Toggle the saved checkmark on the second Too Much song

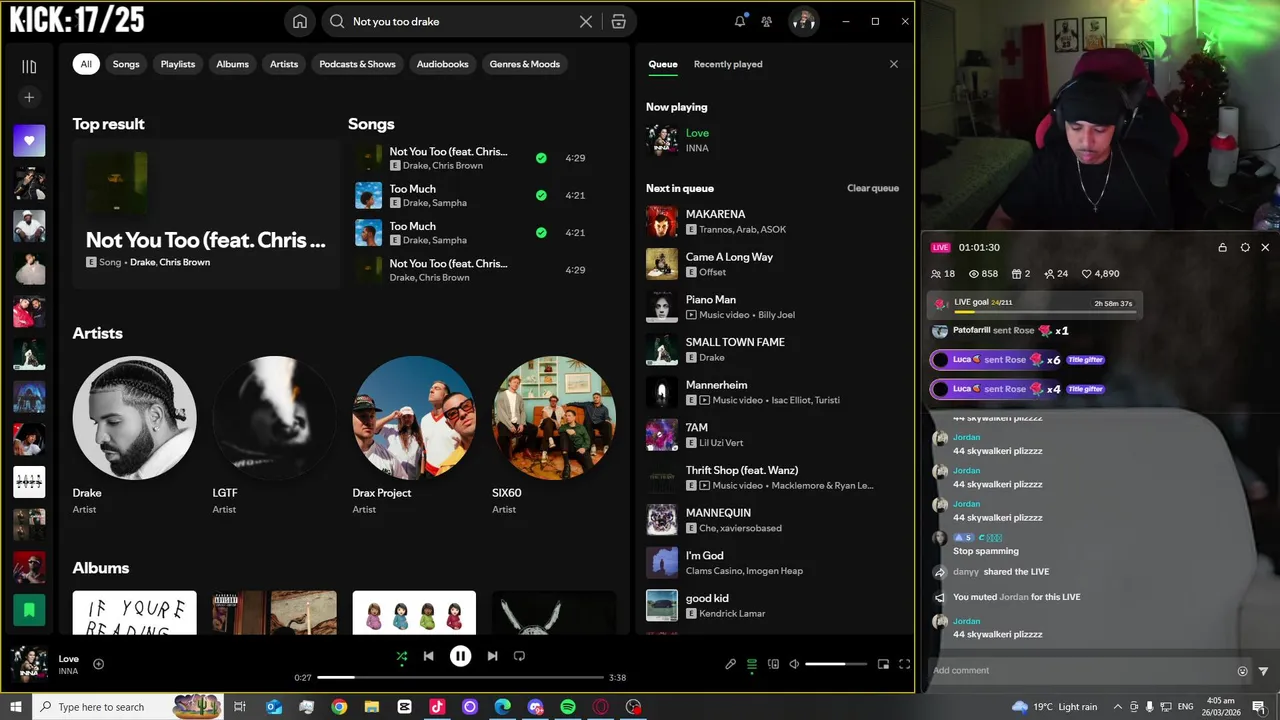(541, 232)
